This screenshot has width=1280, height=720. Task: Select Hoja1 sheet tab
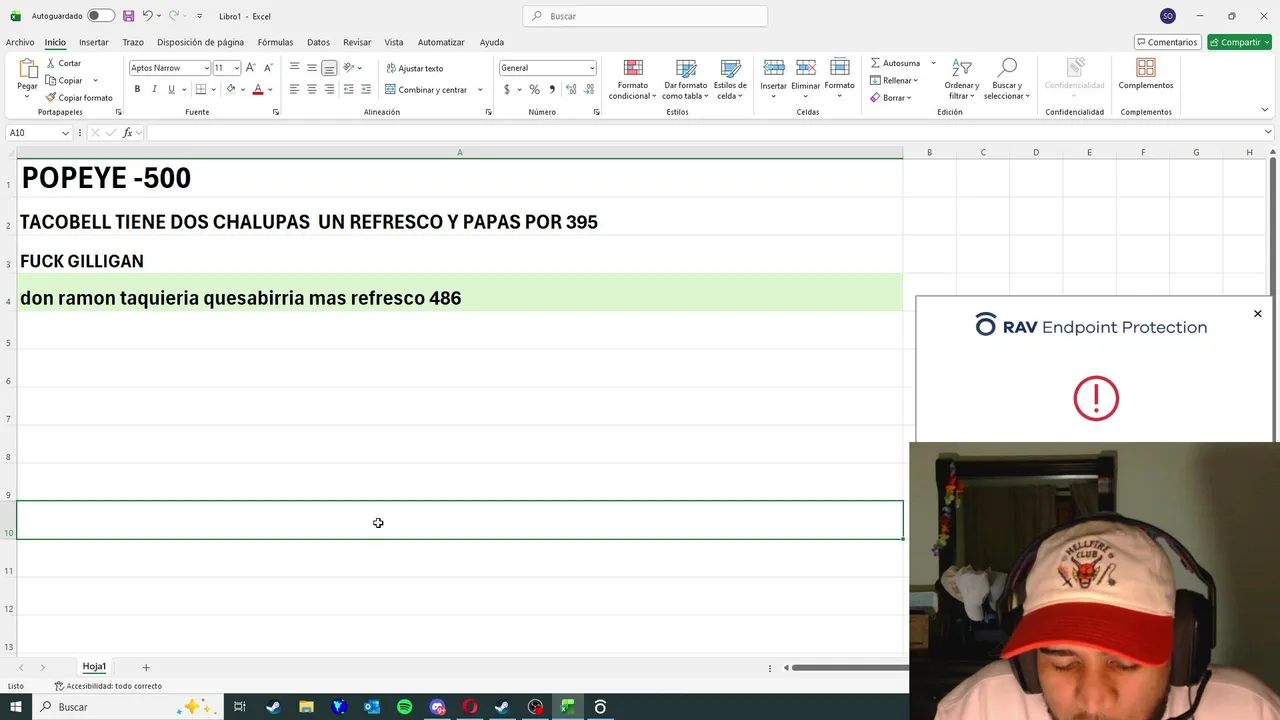tap(94, 667)
